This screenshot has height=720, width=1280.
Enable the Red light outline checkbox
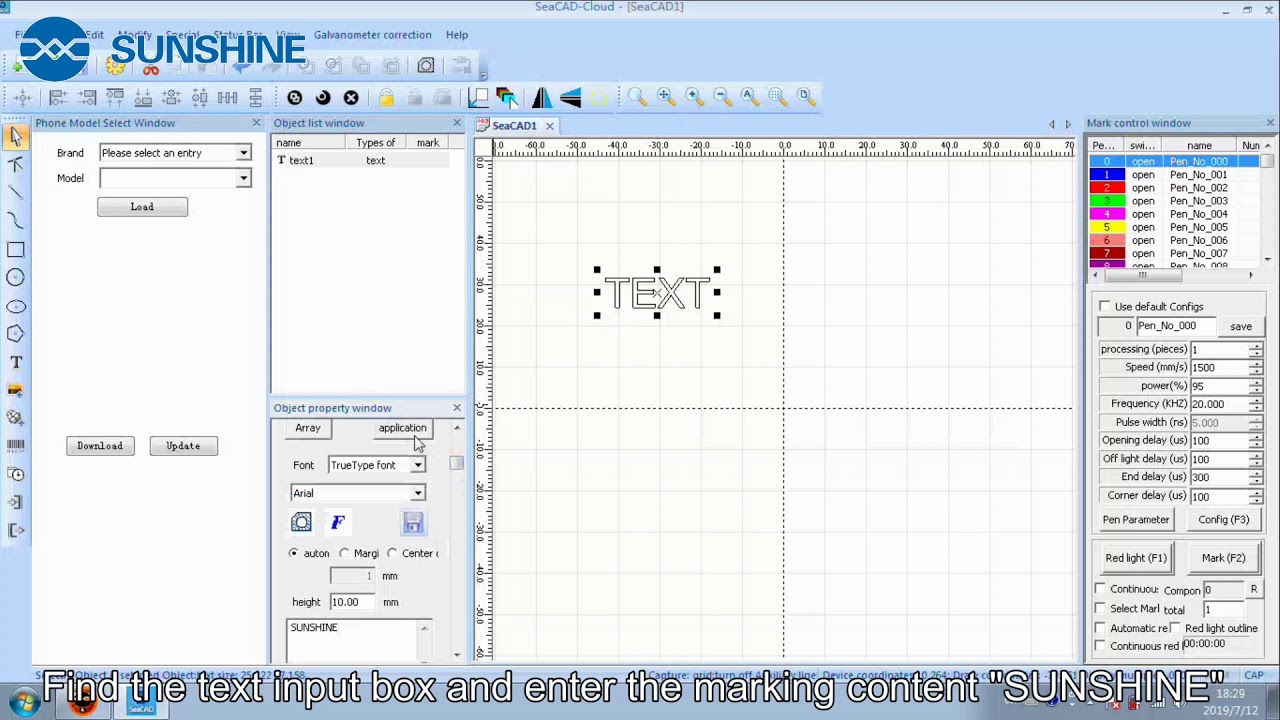click(1176, 628)
